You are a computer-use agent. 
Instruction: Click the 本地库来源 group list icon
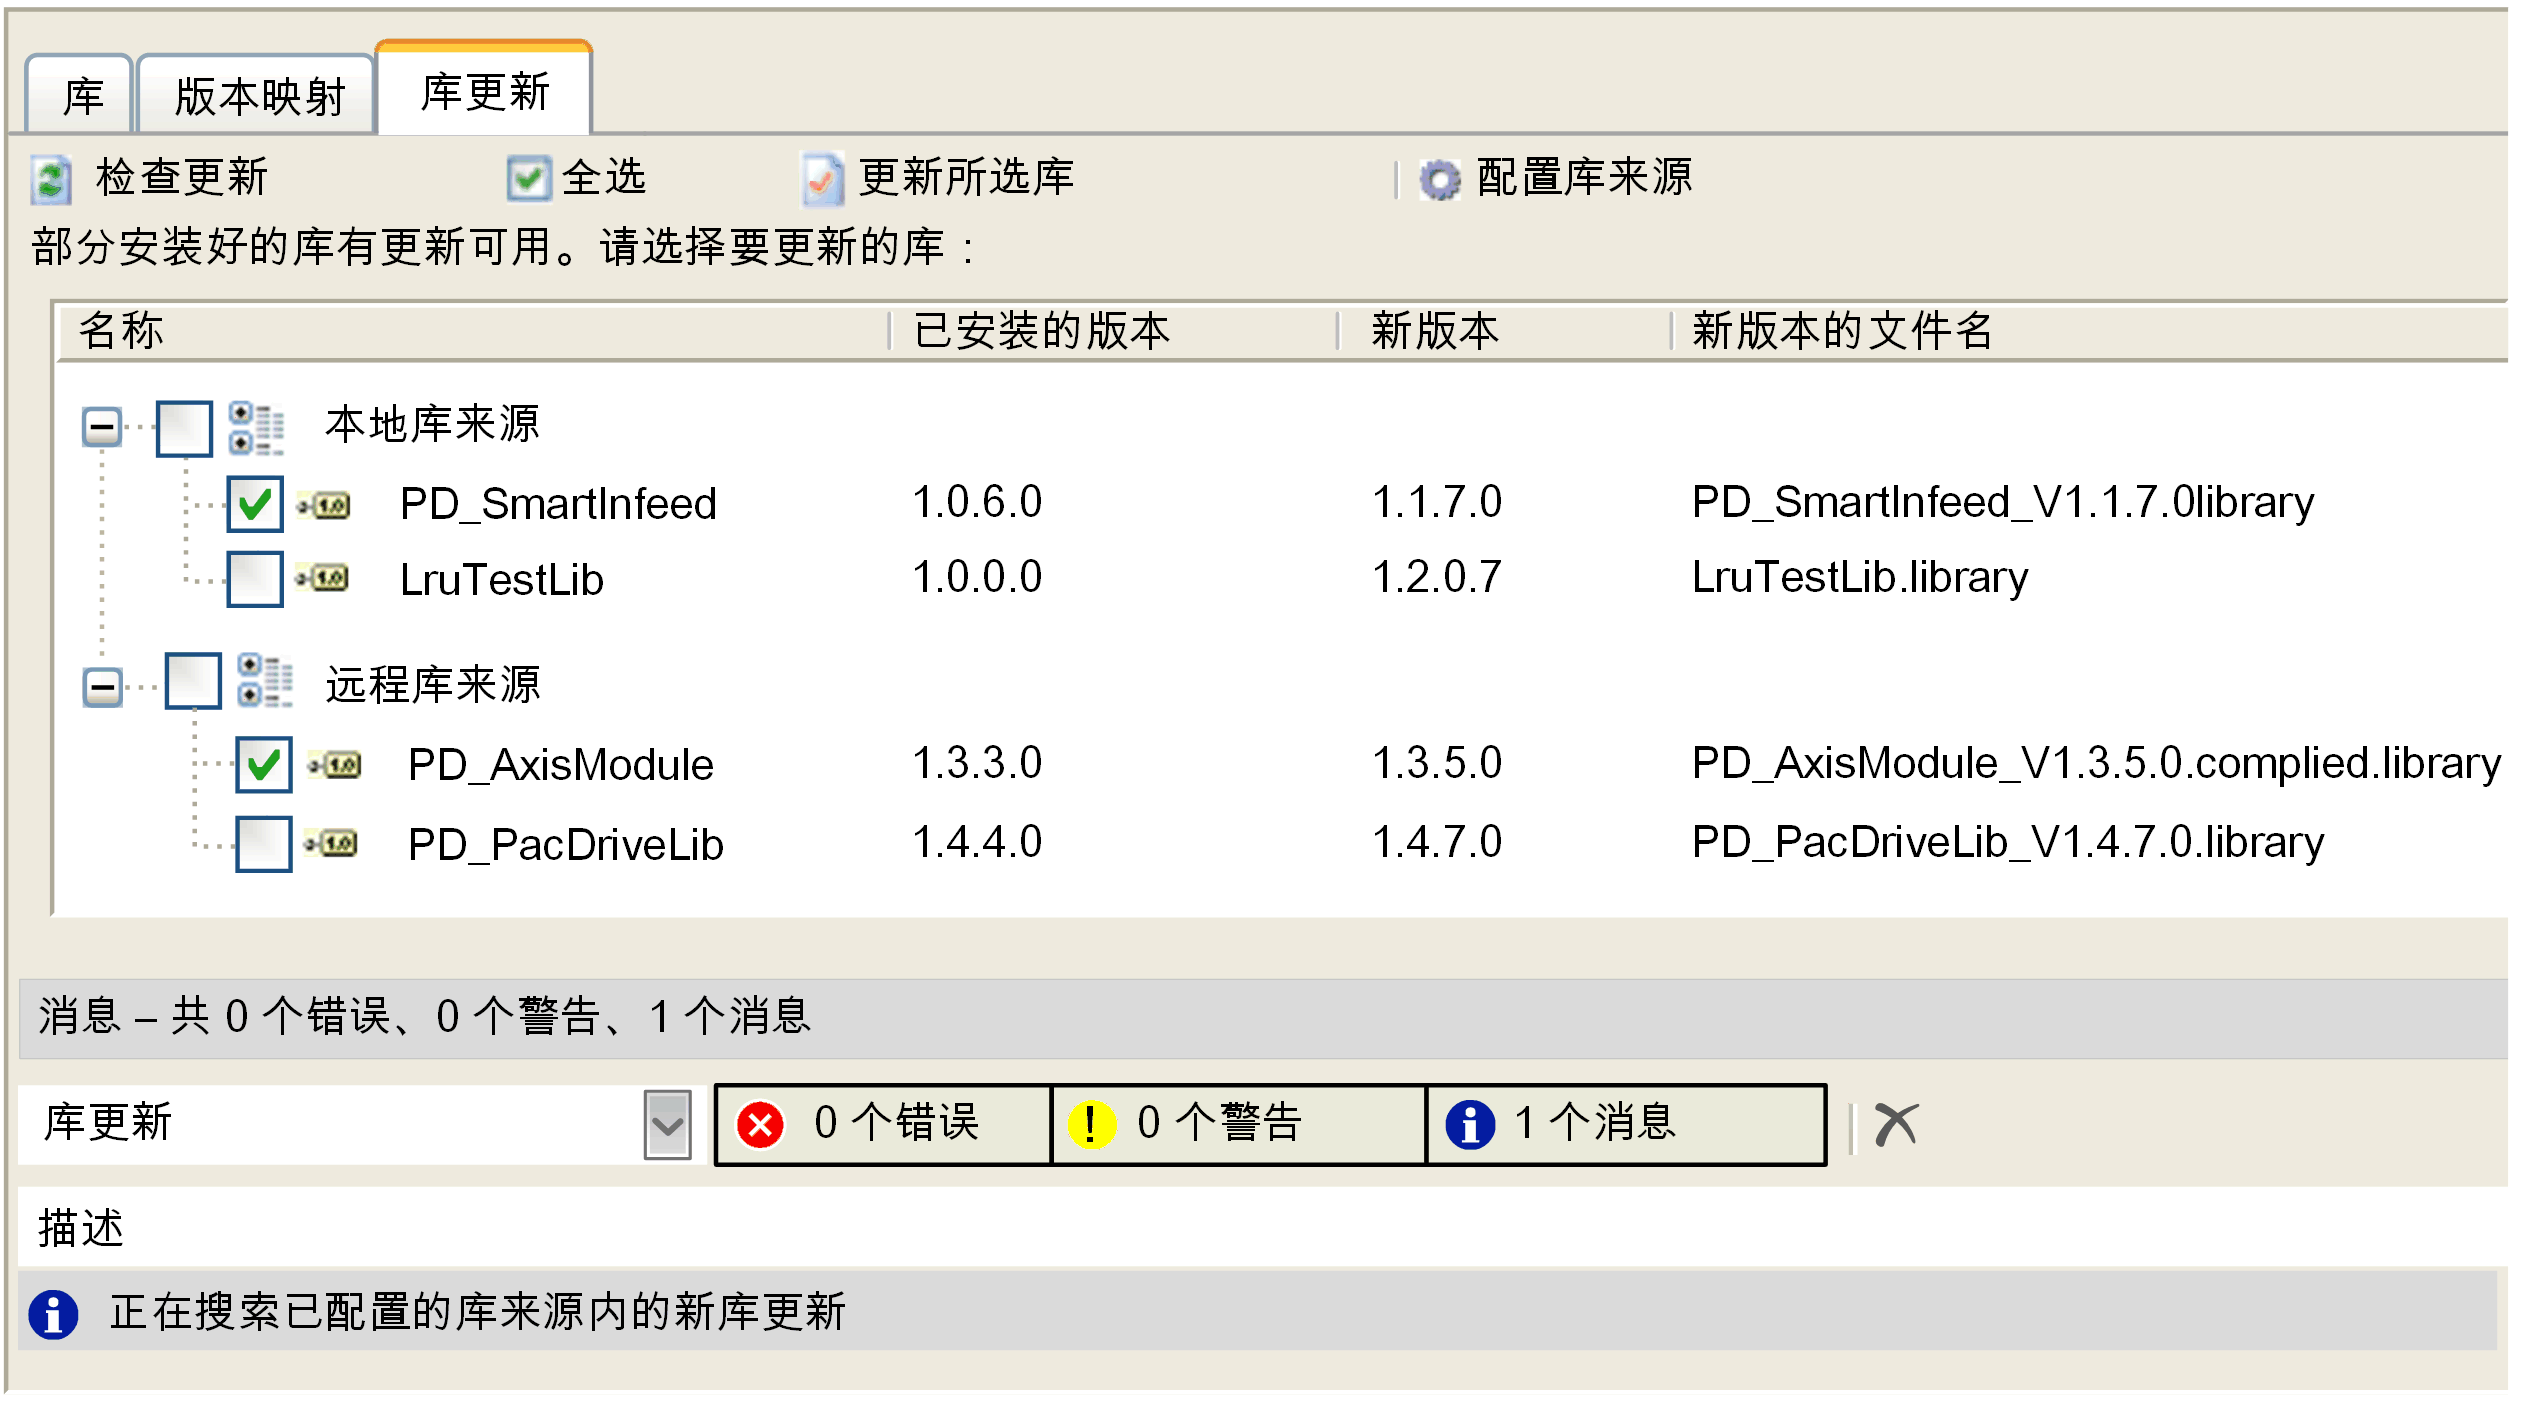coord(256,428)
